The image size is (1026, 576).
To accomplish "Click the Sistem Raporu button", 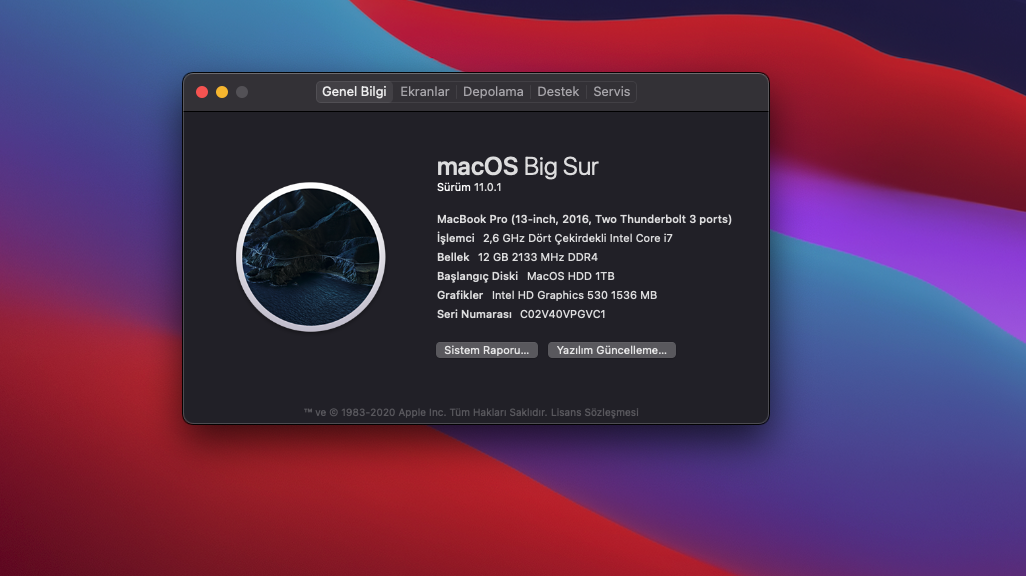I will click(x=487, y=350).
